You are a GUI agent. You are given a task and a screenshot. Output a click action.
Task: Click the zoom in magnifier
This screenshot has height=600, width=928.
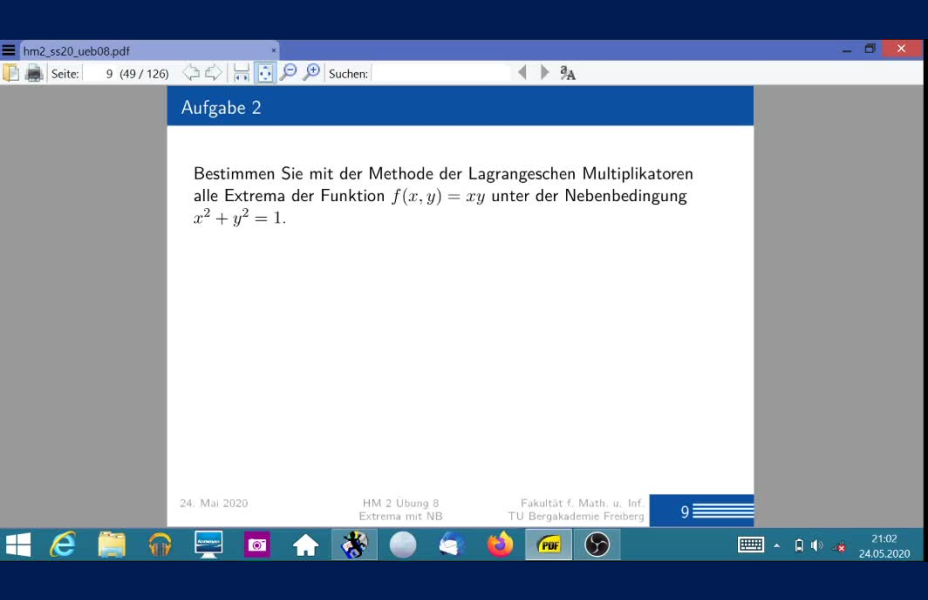click(311, 73)
